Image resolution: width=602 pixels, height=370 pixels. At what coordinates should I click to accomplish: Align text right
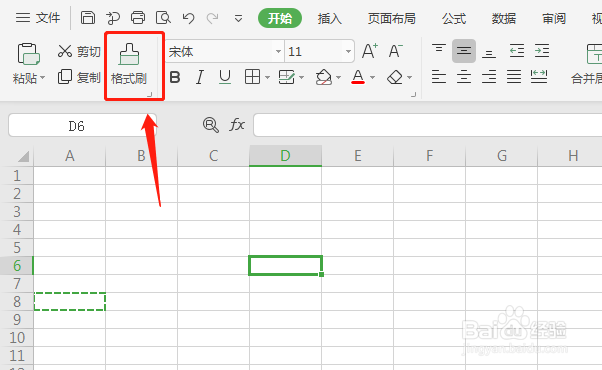click(489, 77)
